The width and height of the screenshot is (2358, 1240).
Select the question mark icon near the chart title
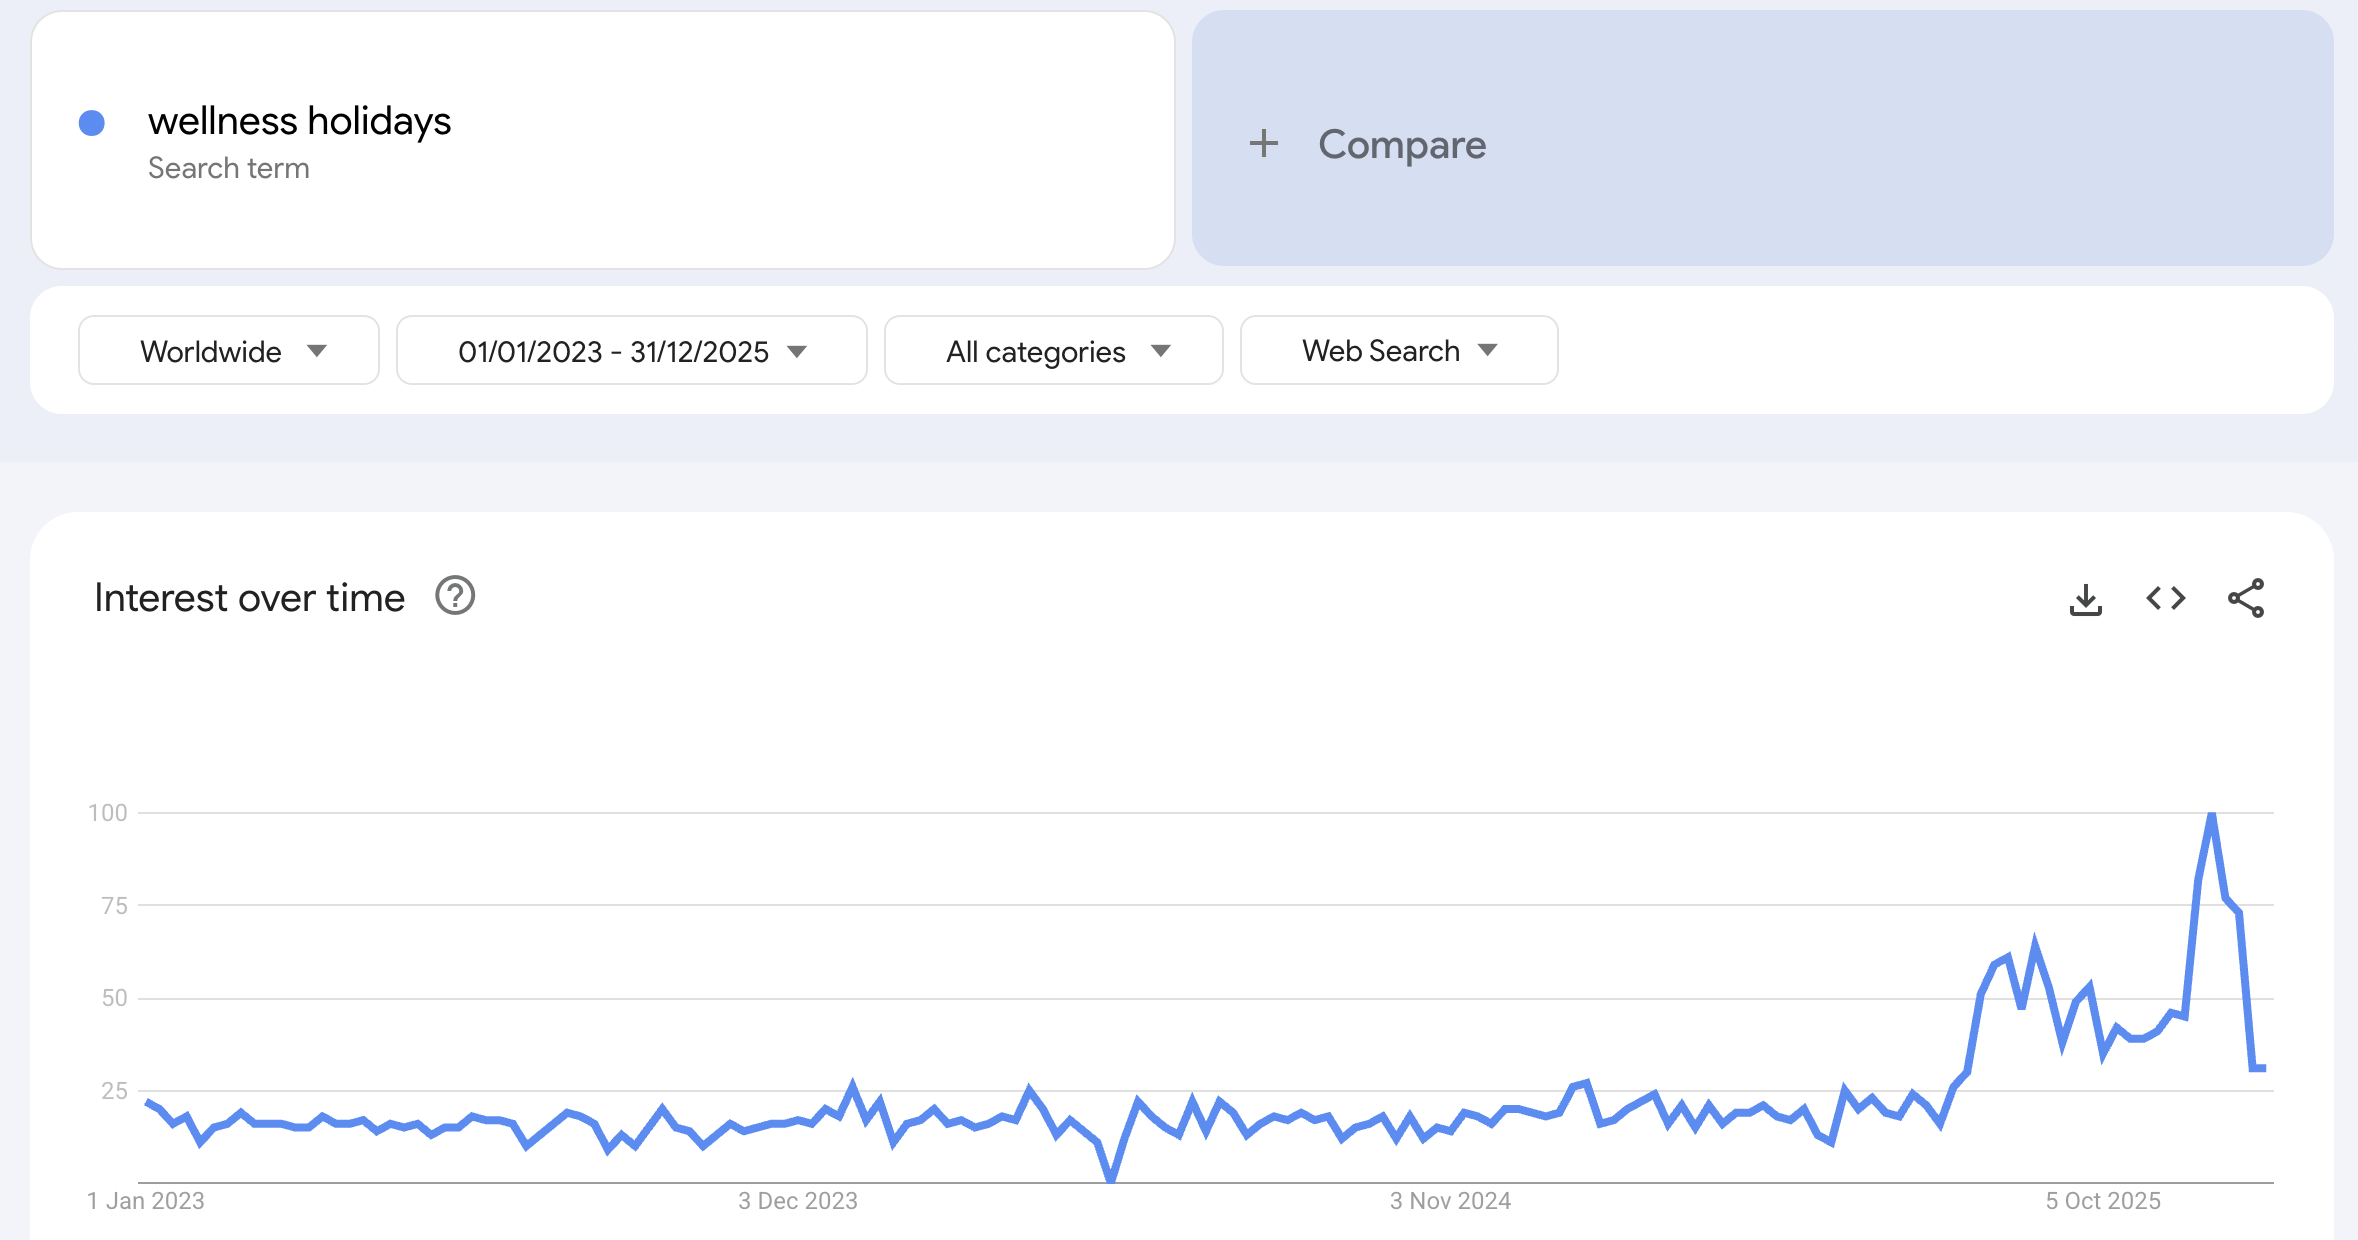coord(455,596)
